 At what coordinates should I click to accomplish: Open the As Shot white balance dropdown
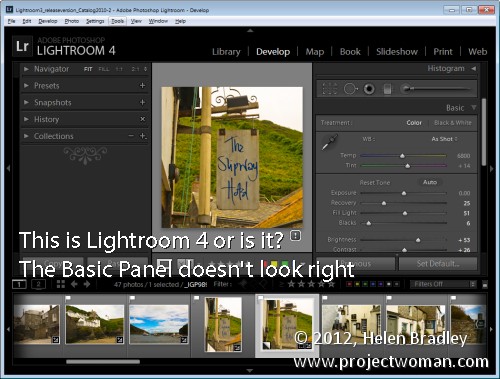(x=444, y=139)
